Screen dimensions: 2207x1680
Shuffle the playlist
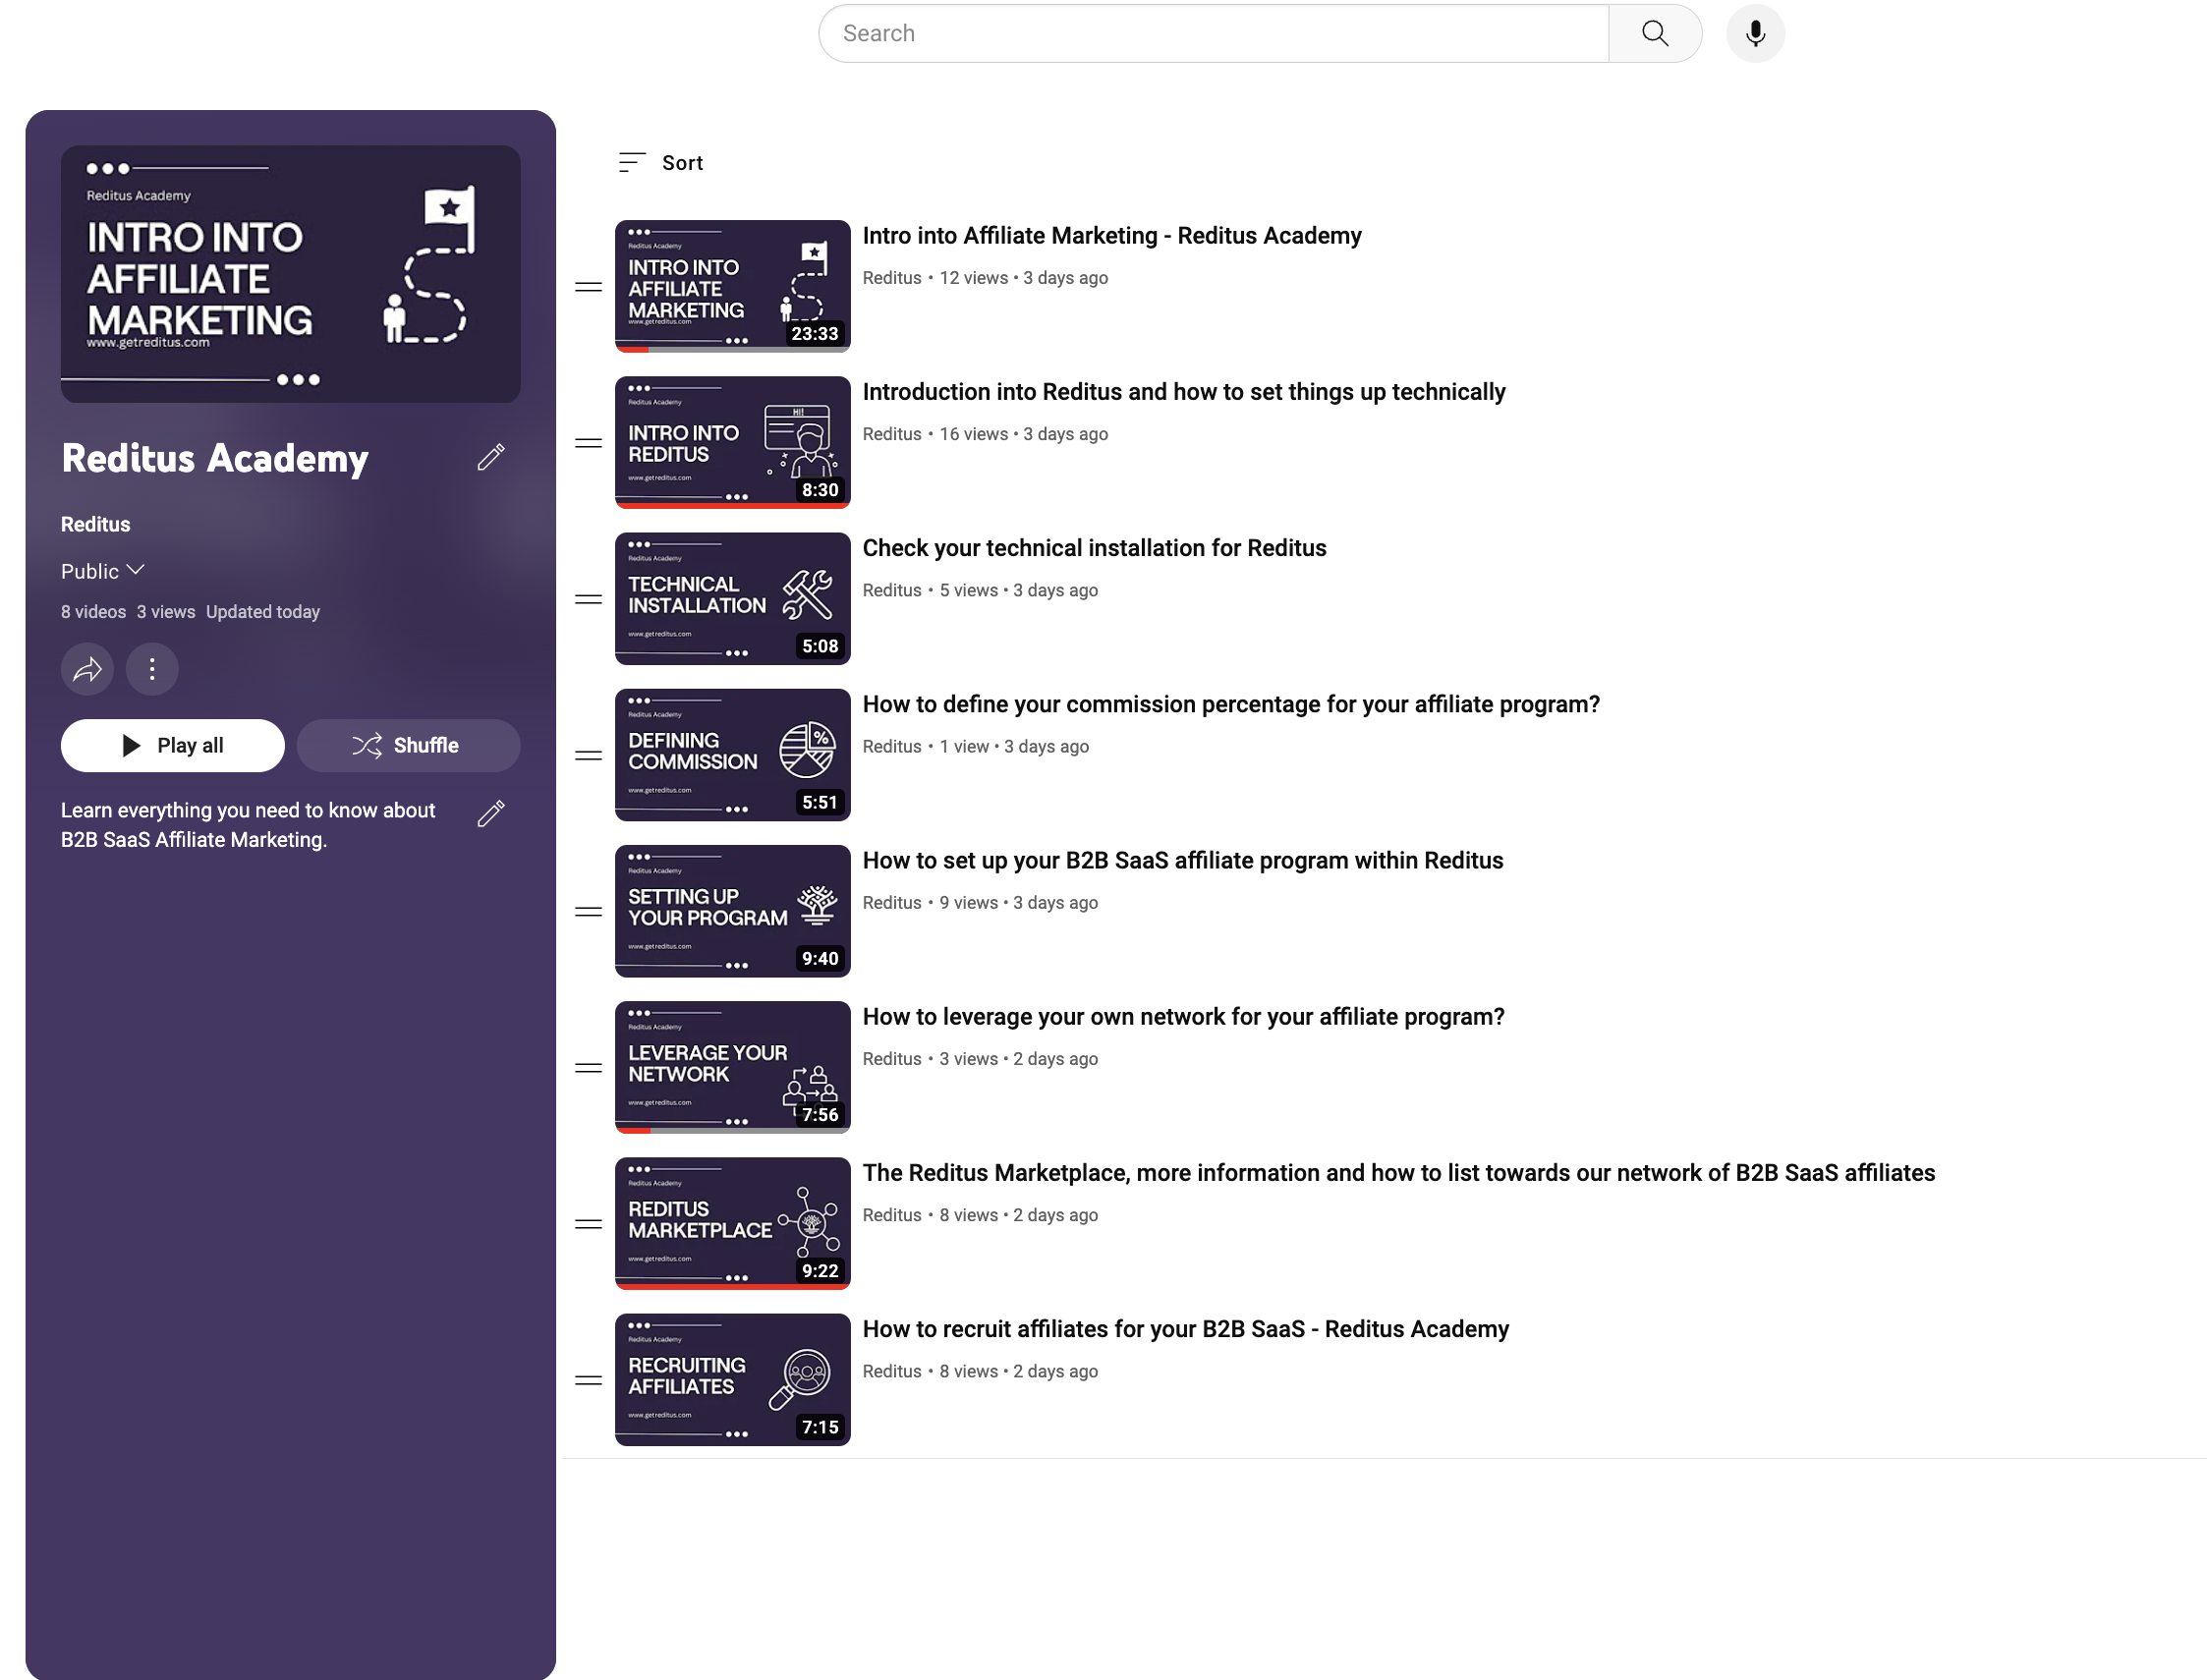[408, 746]
